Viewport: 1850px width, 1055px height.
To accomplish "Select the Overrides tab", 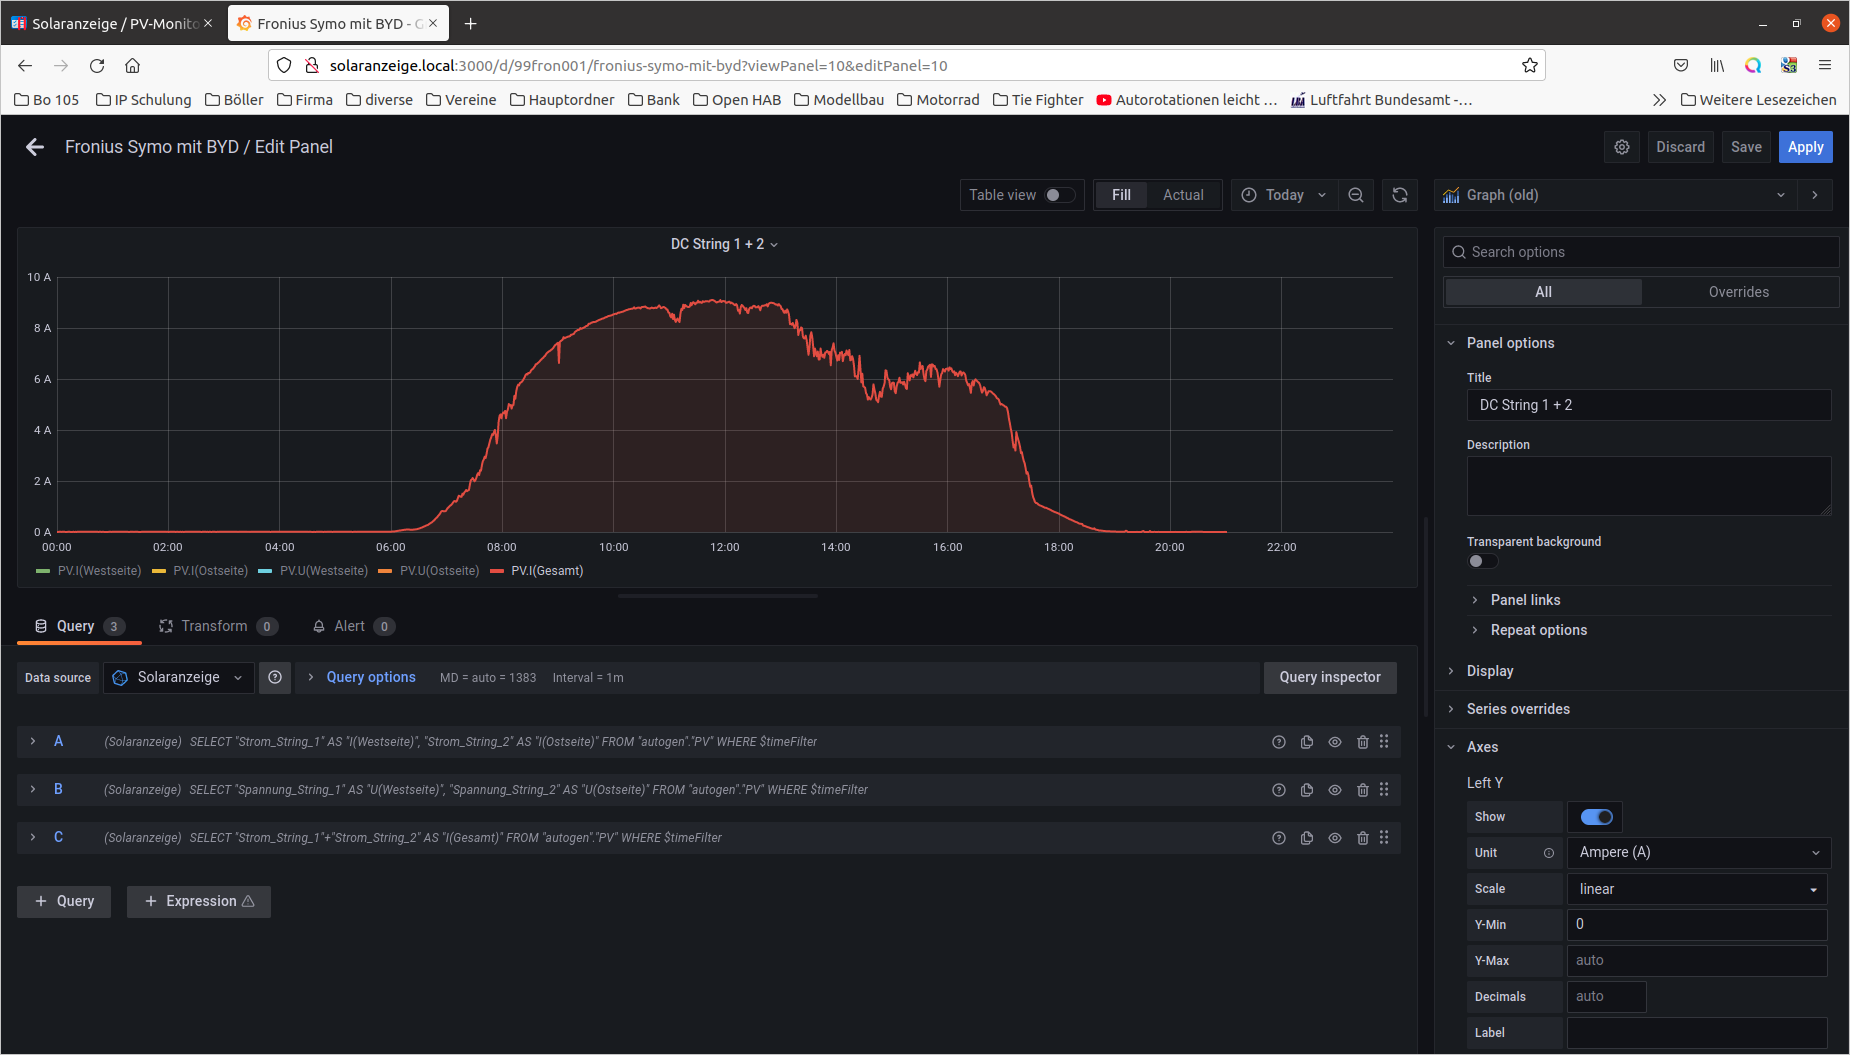I will coord(1738,292).
